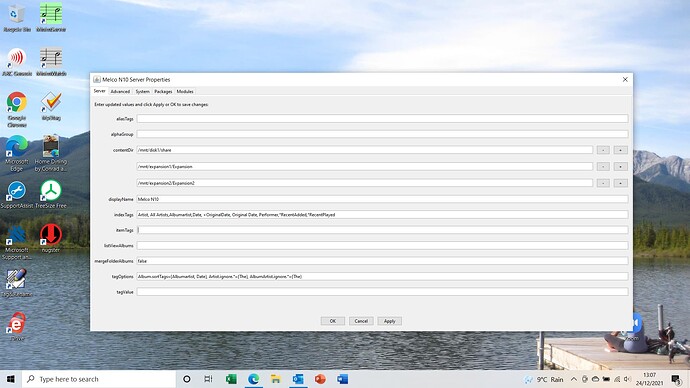
Task: Open the MinimServer desktop shortcut
Action: pyautogui.click(x=51, y=17)
